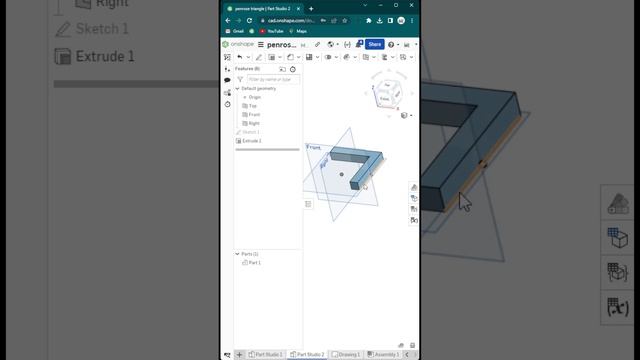Undo the last action
Image resolution: width=640 pixels, height=360 pixels.
[240, 57]
